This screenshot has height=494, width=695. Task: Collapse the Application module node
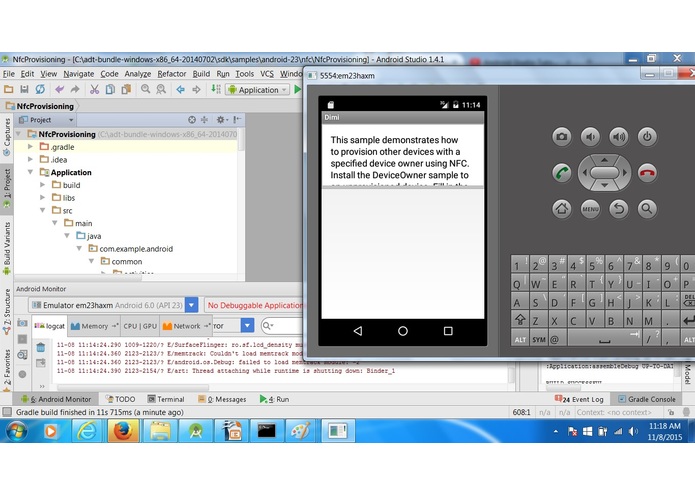(30, 172)
